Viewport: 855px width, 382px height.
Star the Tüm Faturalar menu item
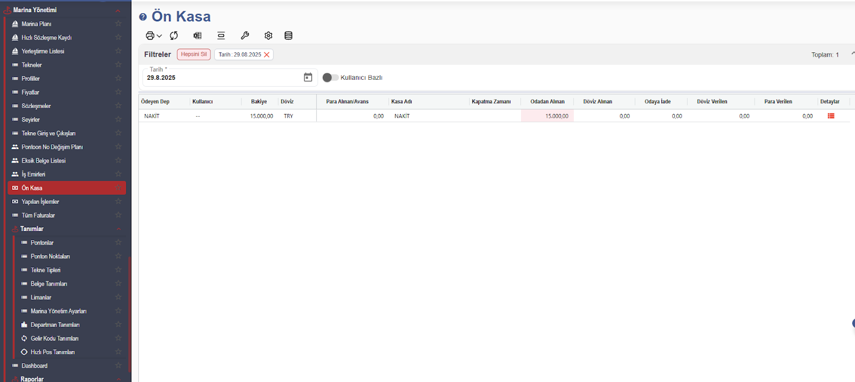(118, 215)
